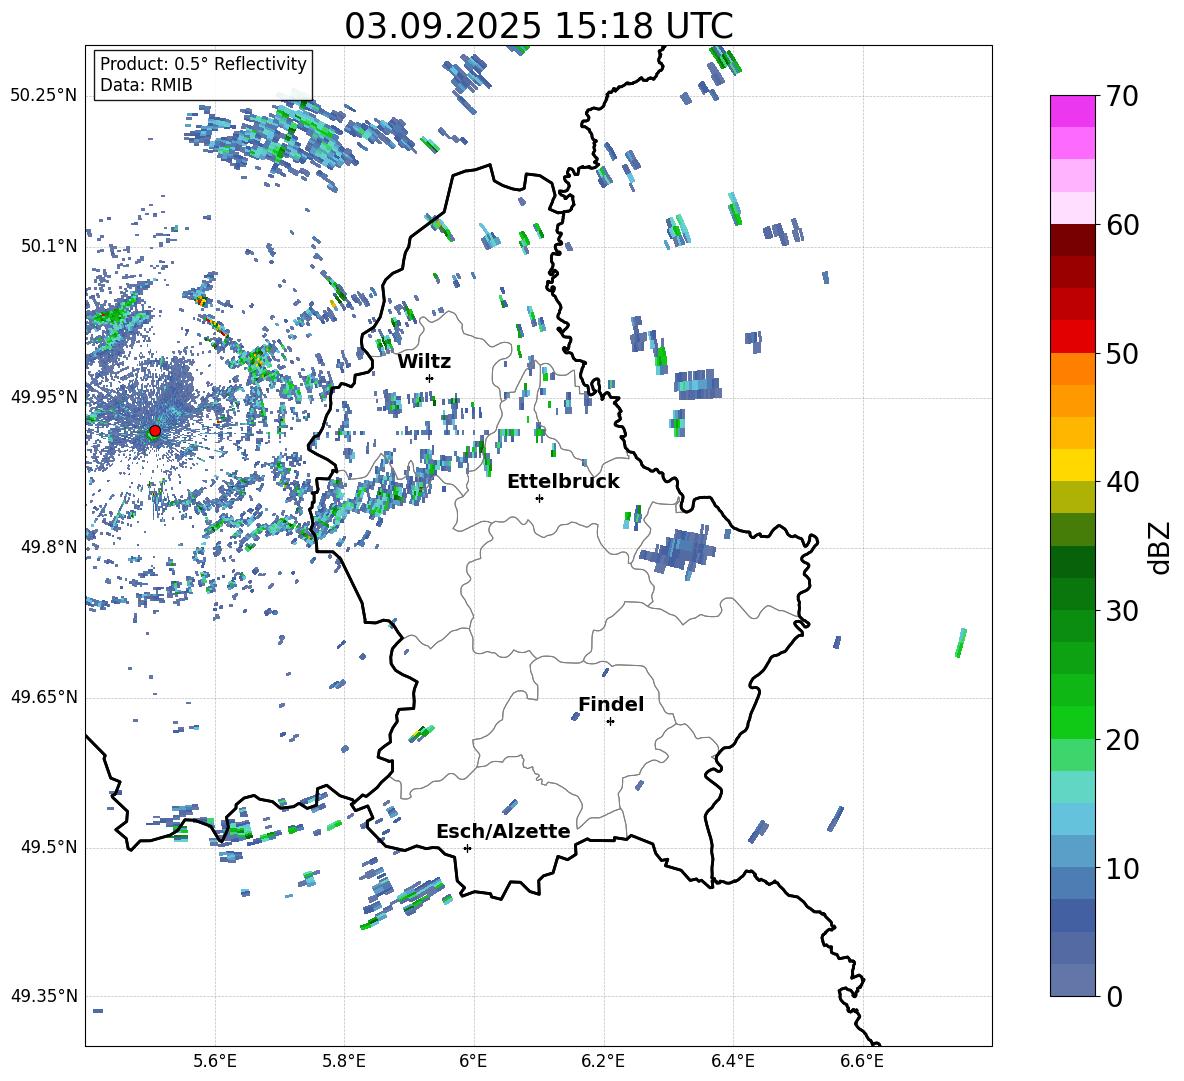1184x1081 pixels.
Task: Click the 49.5°N latitude label
Action: click(49, 846)
